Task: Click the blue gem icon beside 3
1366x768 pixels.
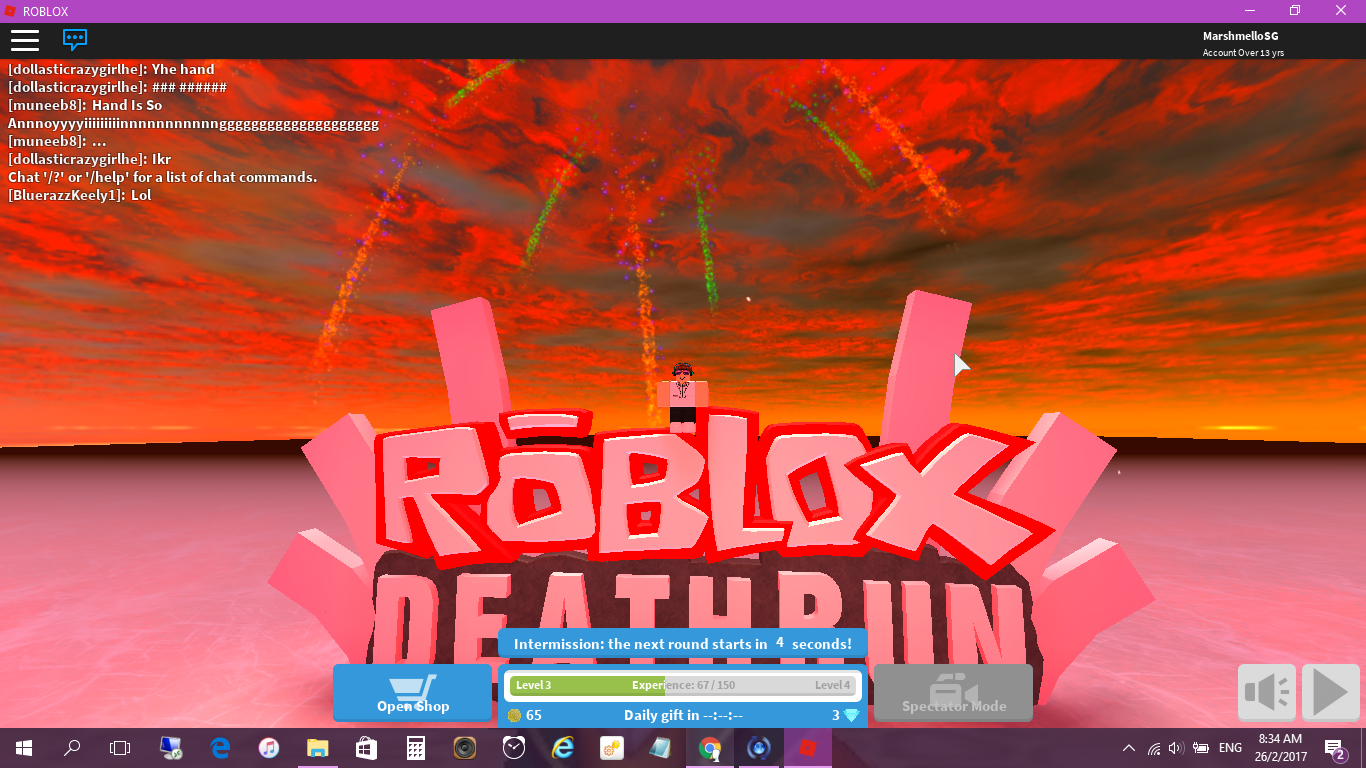Action: point(851,715)
